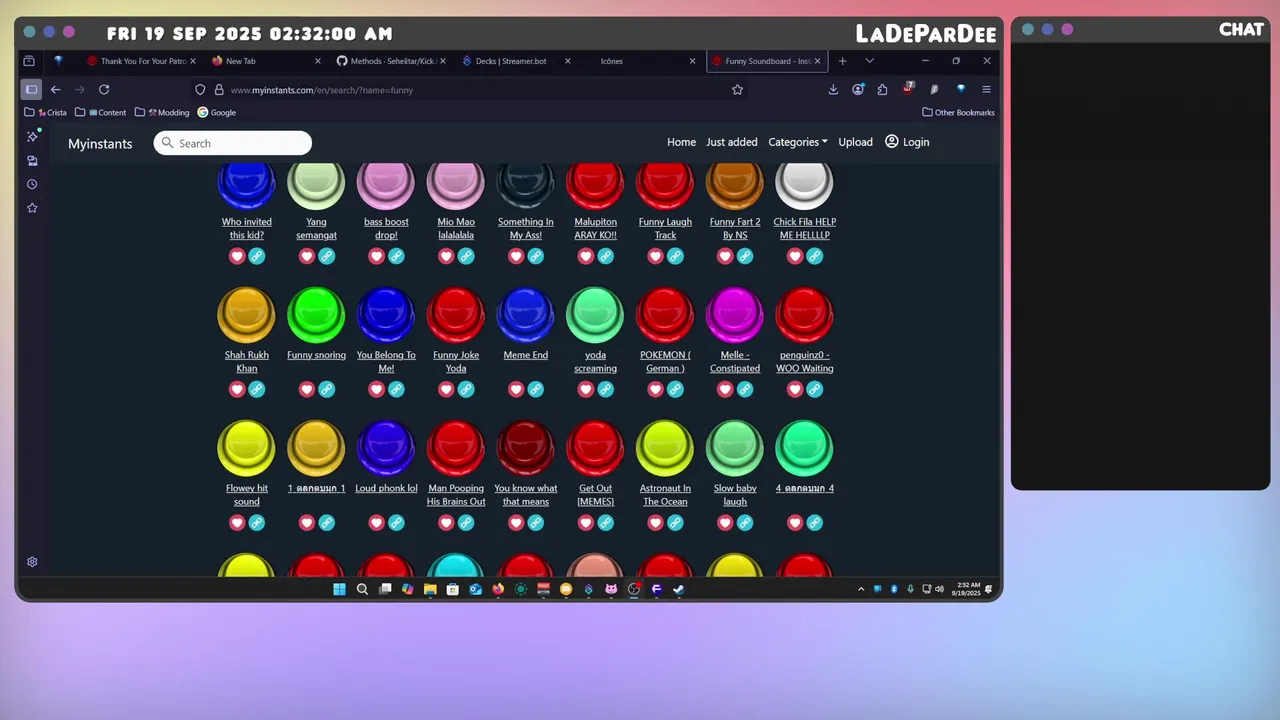Screen dimensions: 1280x720
Task: Open the list all tabs dropdown
Action: [869, 61]
